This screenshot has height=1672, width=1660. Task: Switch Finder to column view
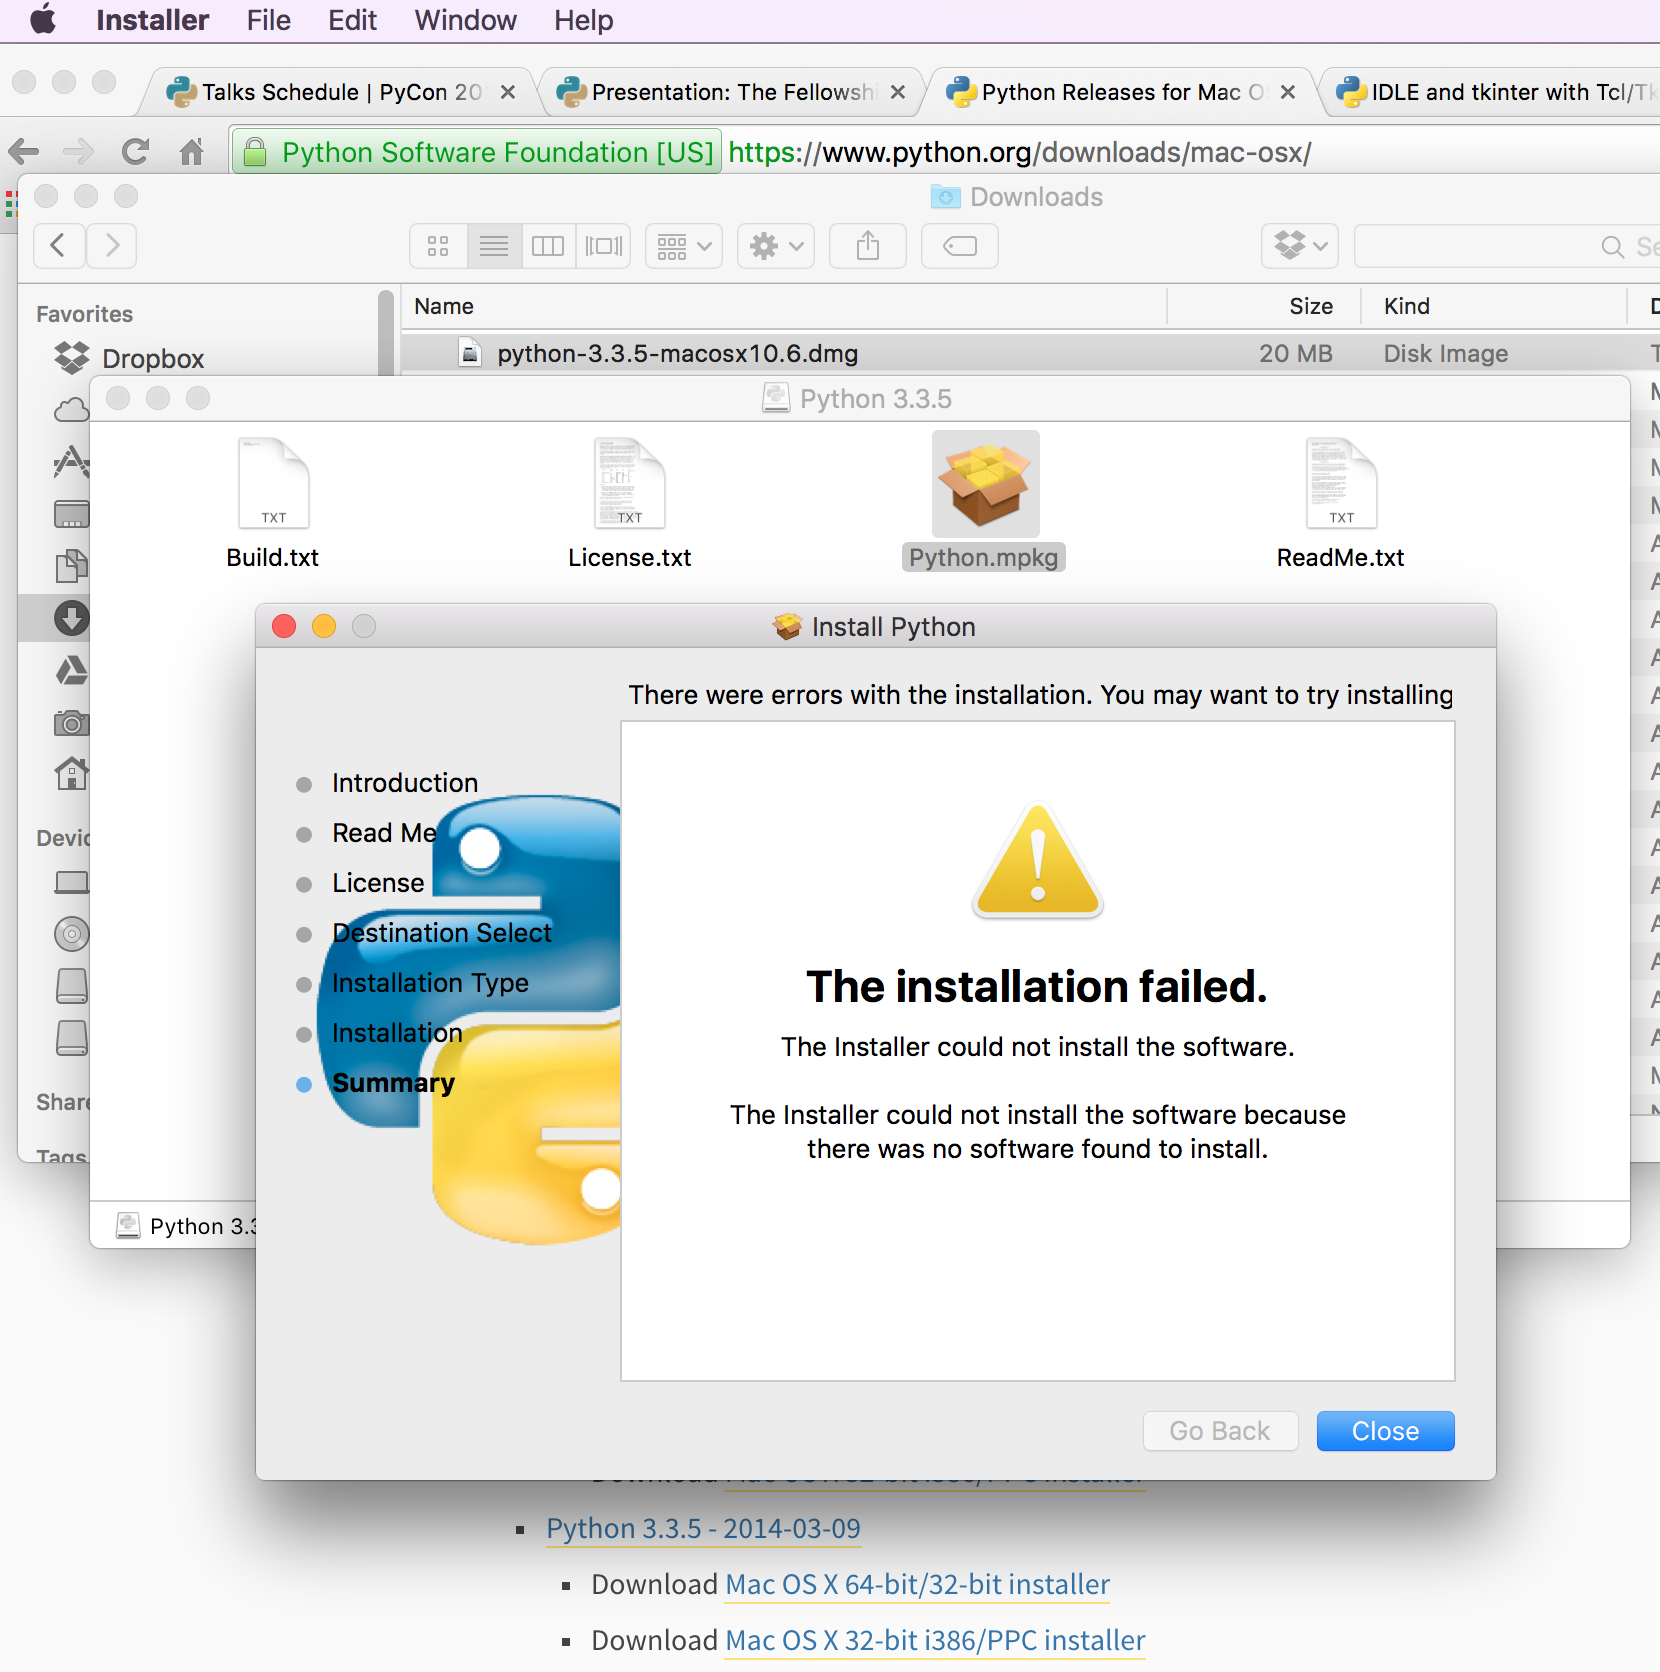548,246
